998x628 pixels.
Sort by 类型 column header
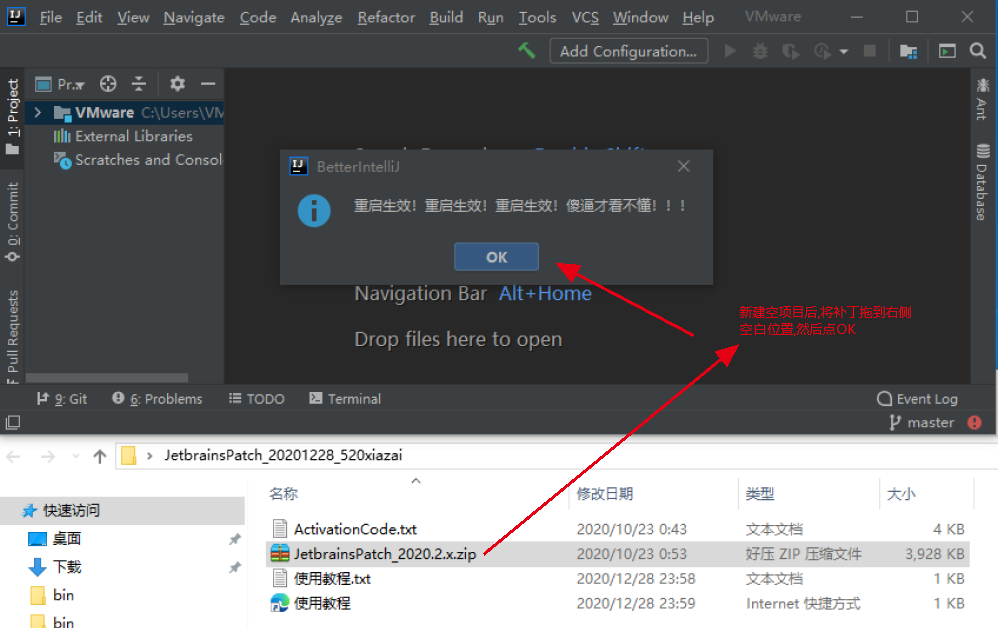[760, 494]
